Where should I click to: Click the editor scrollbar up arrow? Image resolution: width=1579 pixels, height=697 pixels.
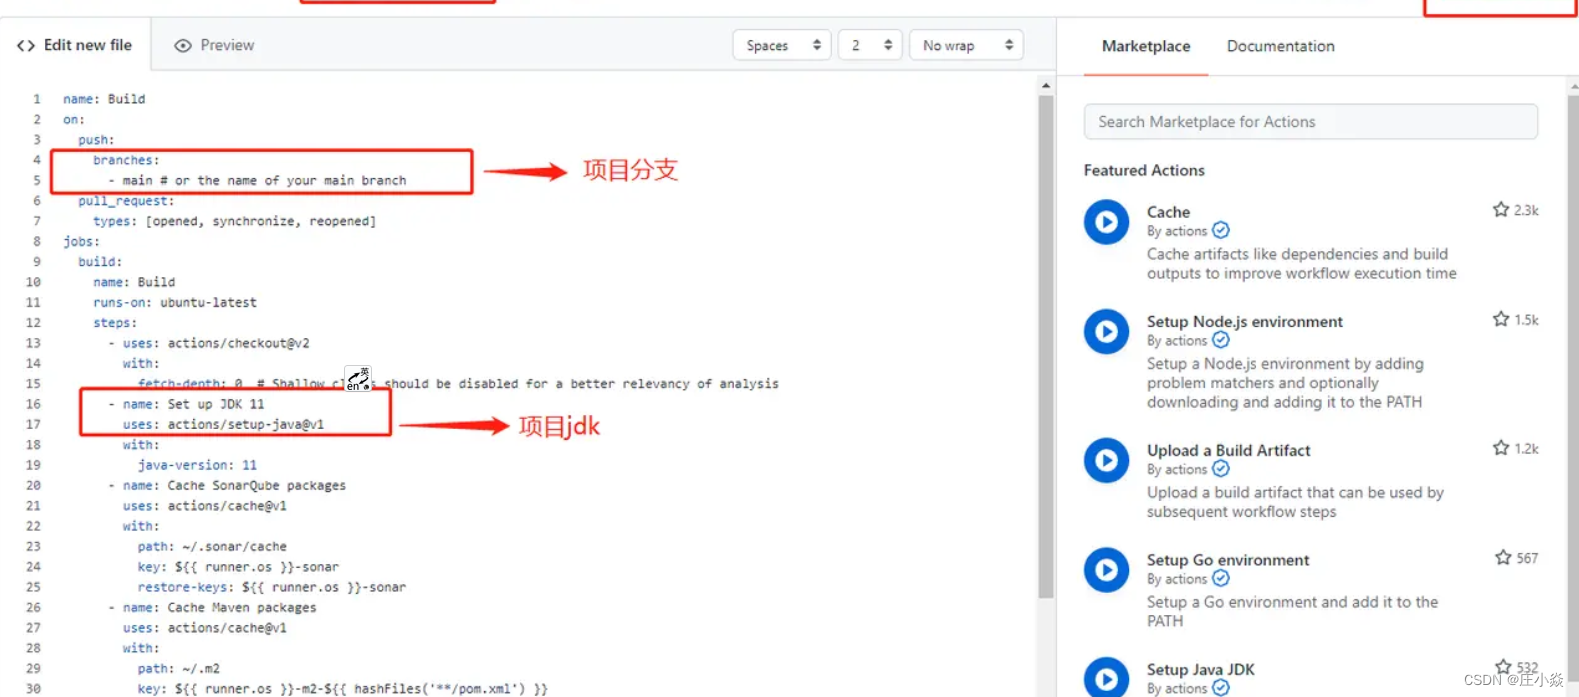(1046, 86)
